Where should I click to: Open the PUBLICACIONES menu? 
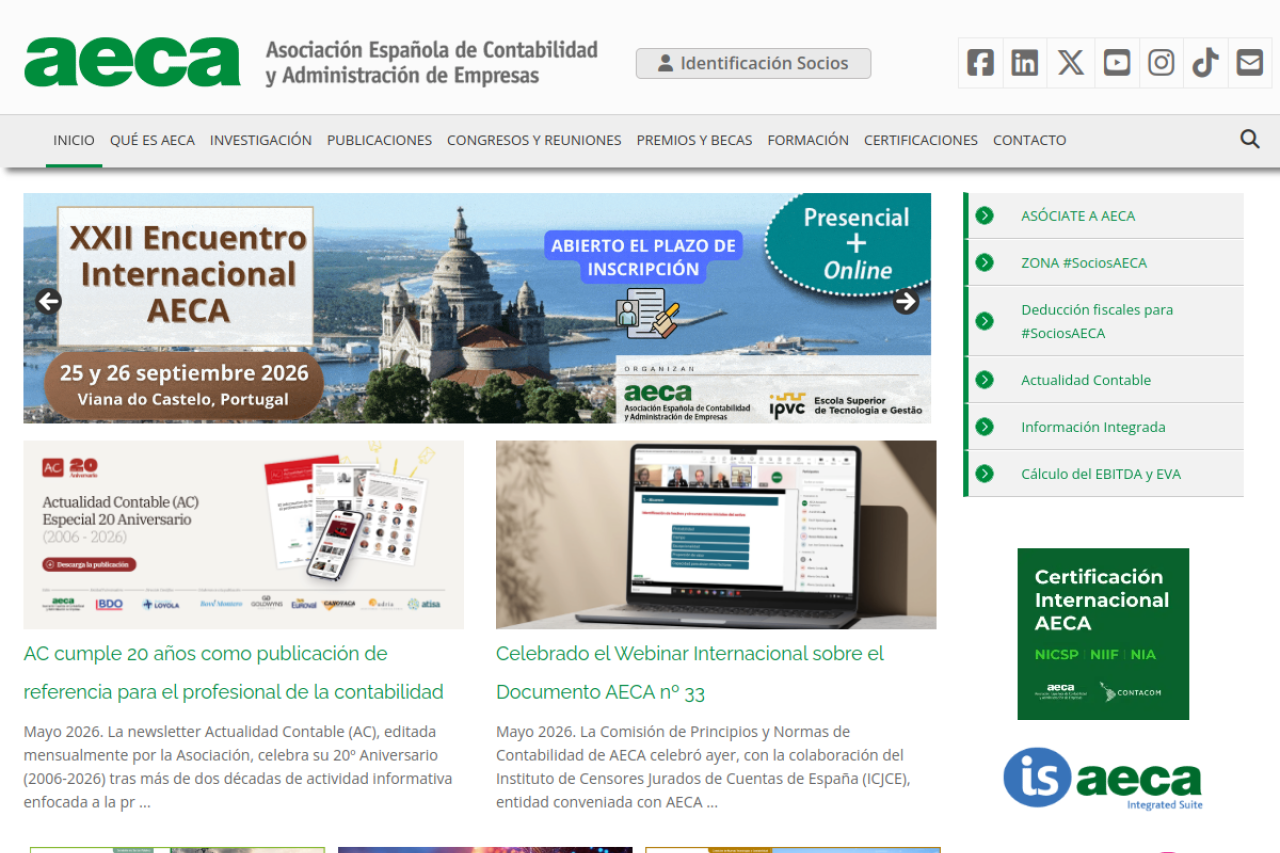(x=379, y=140)
